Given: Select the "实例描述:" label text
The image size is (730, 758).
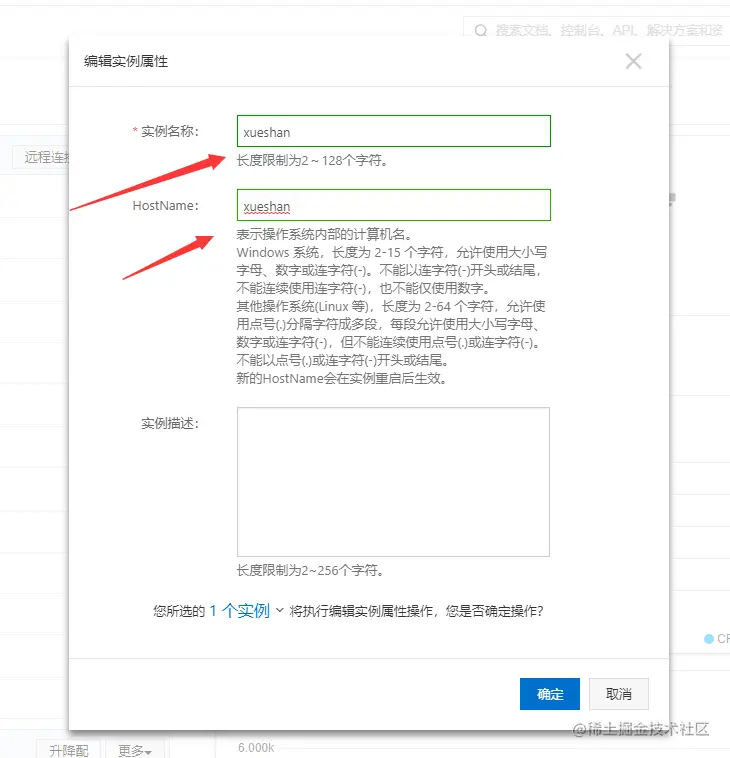Looking at the screenshot, I should click(x=170, y=423).
